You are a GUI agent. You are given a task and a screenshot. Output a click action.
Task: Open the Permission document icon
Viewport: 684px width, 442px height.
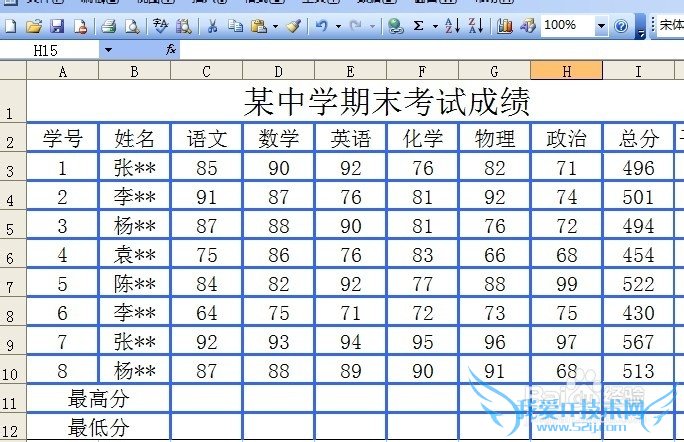[x=80, y=27]
